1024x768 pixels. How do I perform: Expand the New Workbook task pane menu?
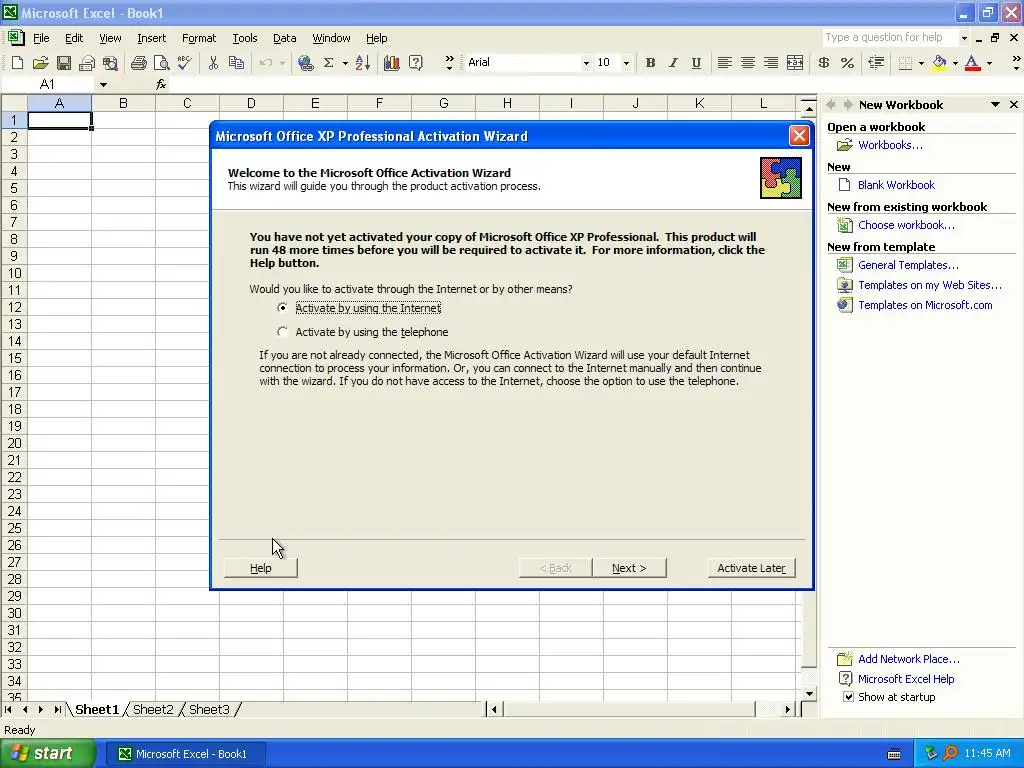pos(995,104)
